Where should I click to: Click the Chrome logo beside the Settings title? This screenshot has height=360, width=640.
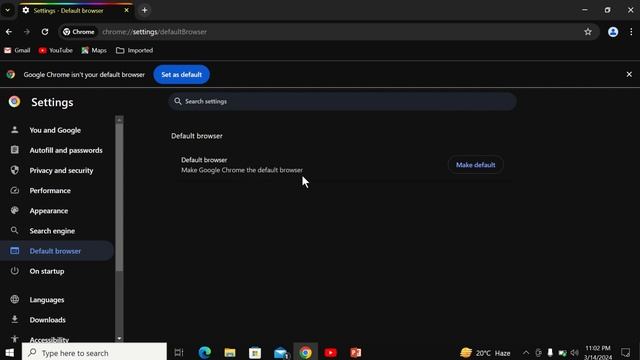[x=15, y=102]
